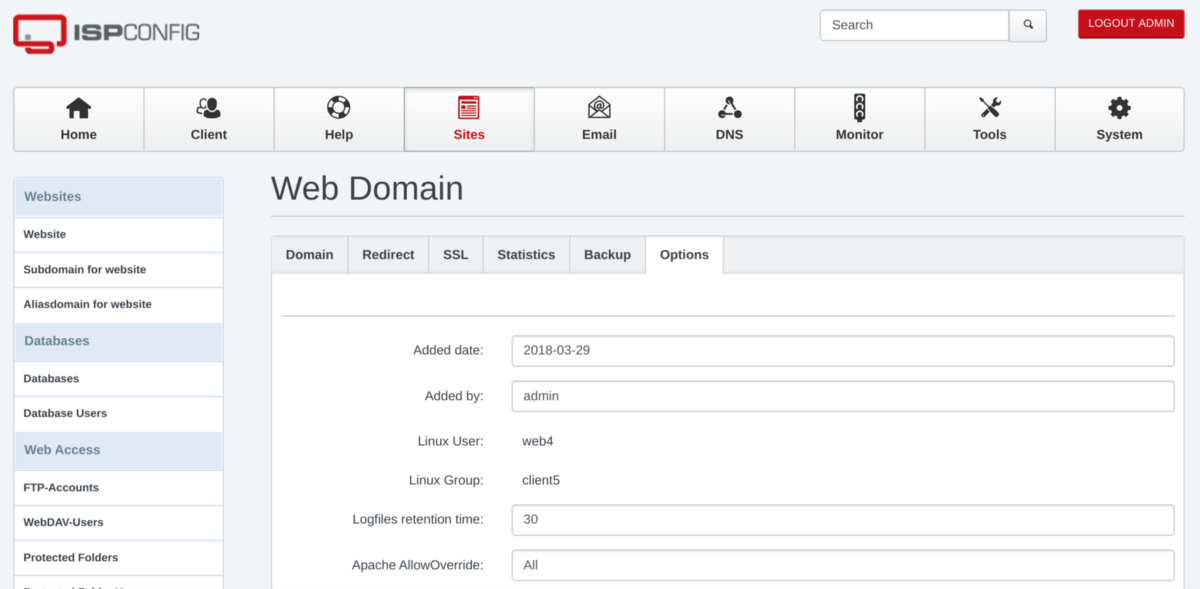1200x589 pixels.
Task: Click inside the Logfiles retention time field
Action: point(842,520)
